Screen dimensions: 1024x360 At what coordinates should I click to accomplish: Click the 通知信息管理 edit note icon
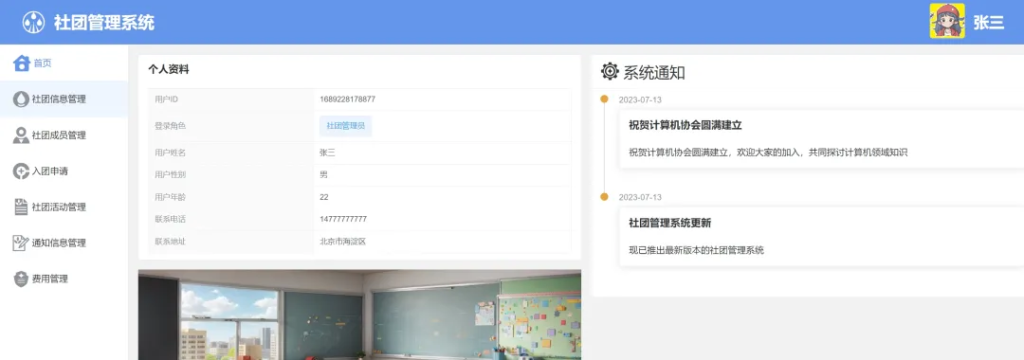(21, 243)
